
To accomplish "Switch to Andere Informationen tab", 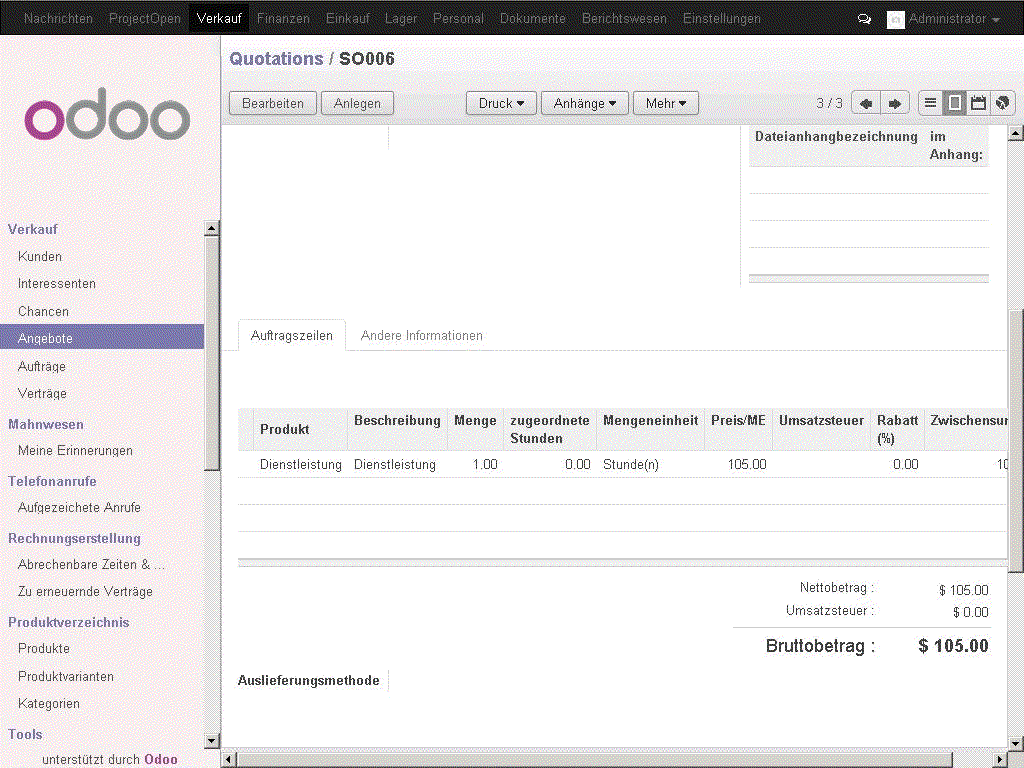I will [422, 336].
